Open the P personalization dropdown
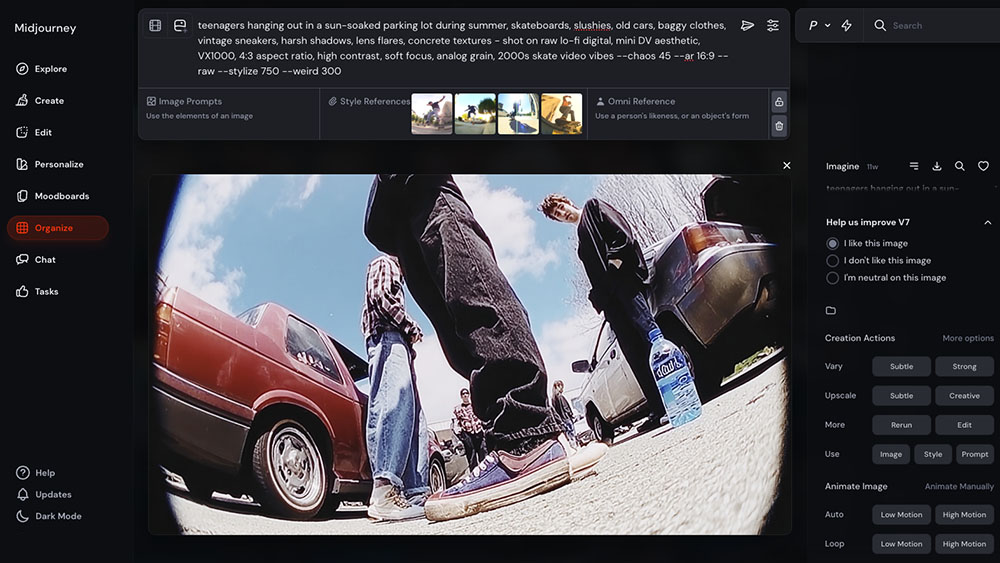1000x563 pixels. [819, 25]
